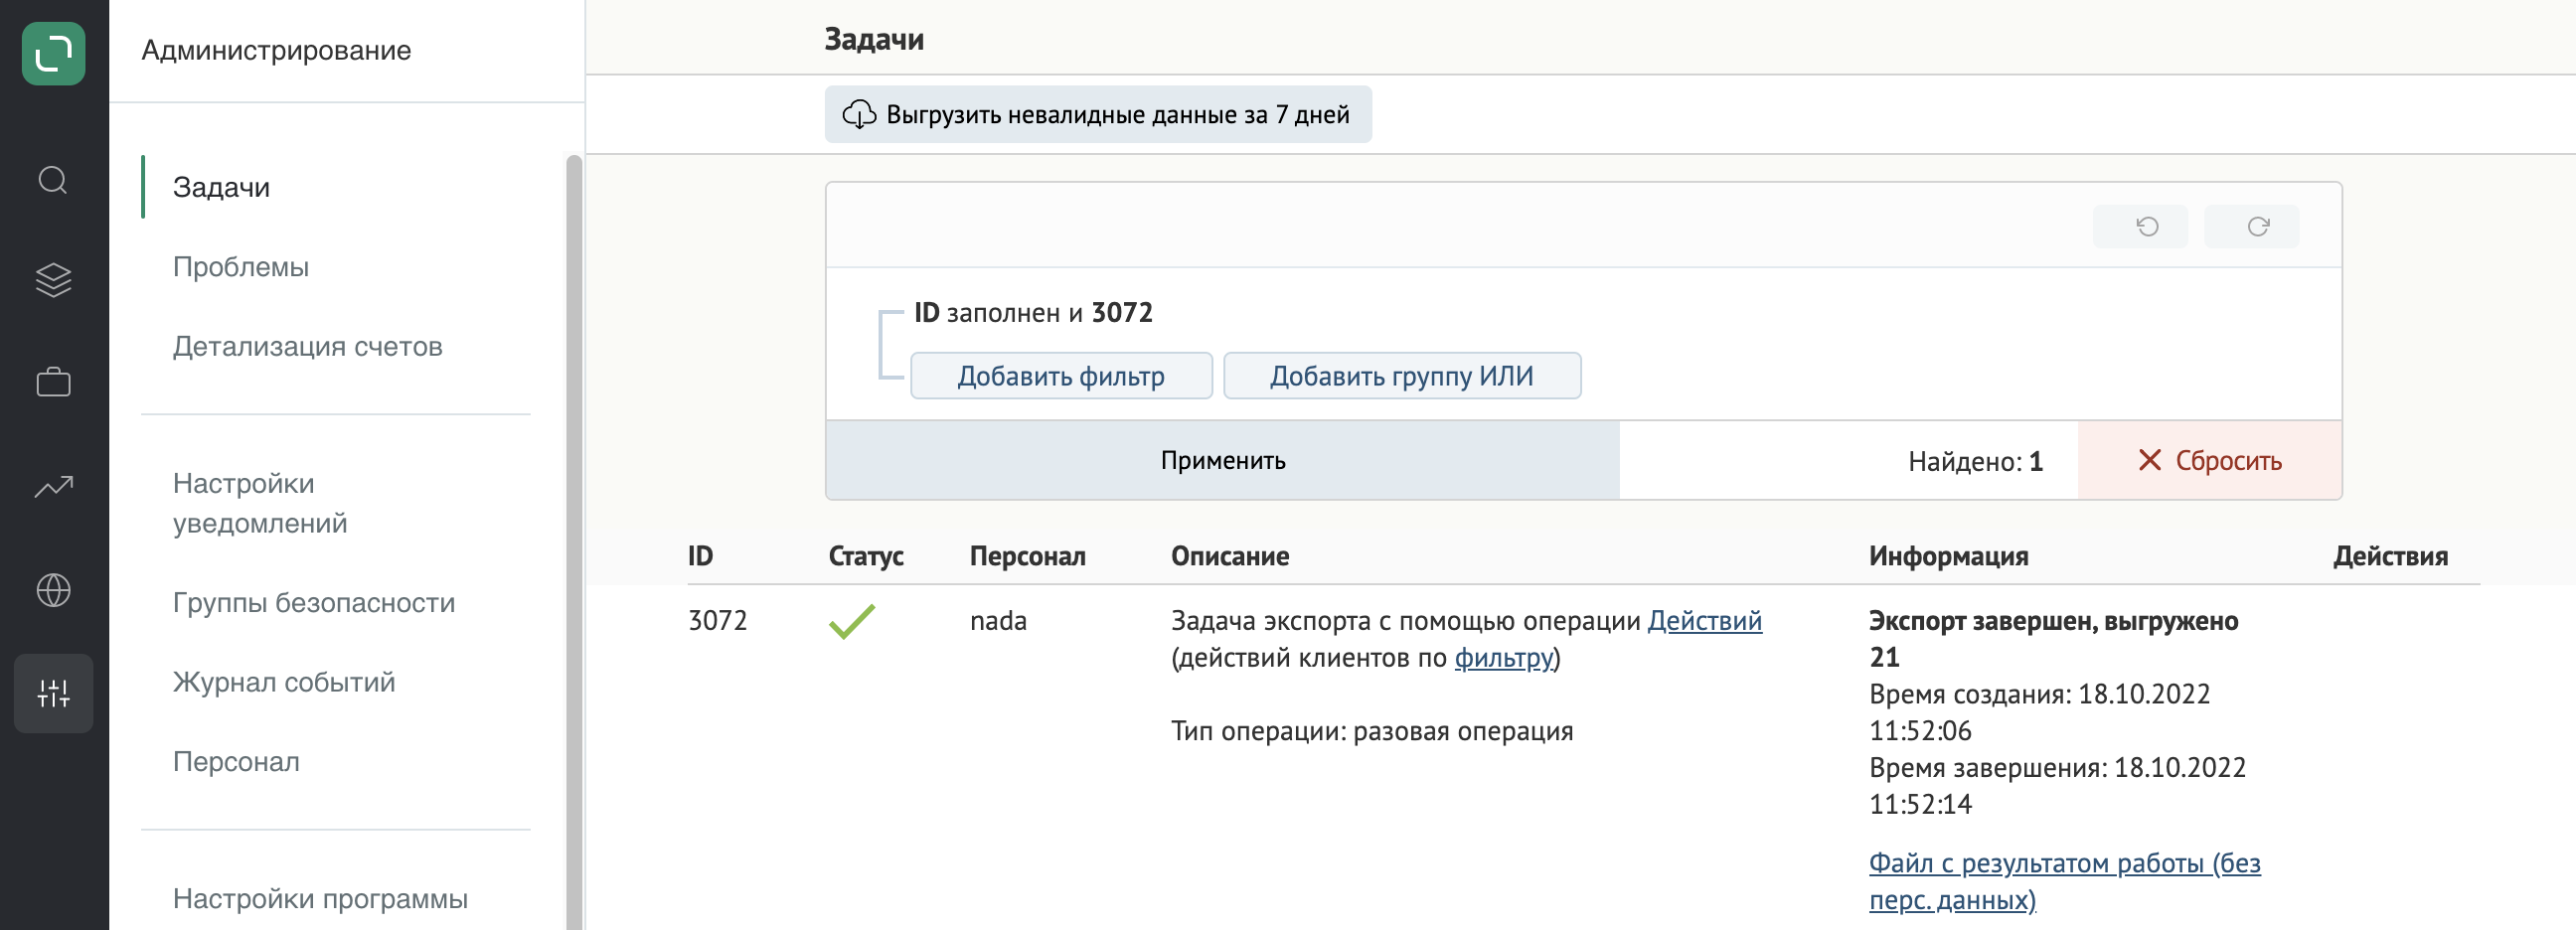2576x930 pixels.
Task: Open the briefcase icon in the sidebar
Action: [53, 382]
